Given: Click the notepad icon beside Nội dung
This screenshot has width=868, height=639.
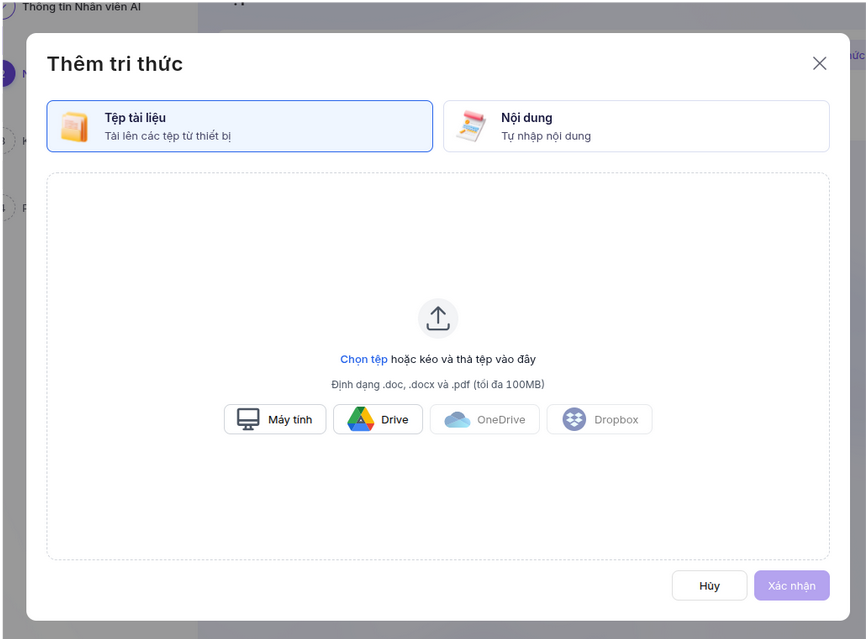Looking at the screenshot, I should click(470, 127).
